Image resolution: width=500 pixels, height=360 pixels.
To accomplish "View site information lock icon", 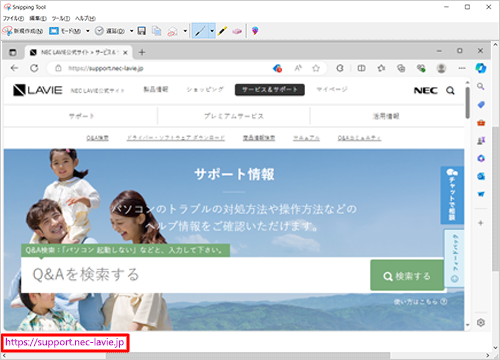I will (58, 68).
